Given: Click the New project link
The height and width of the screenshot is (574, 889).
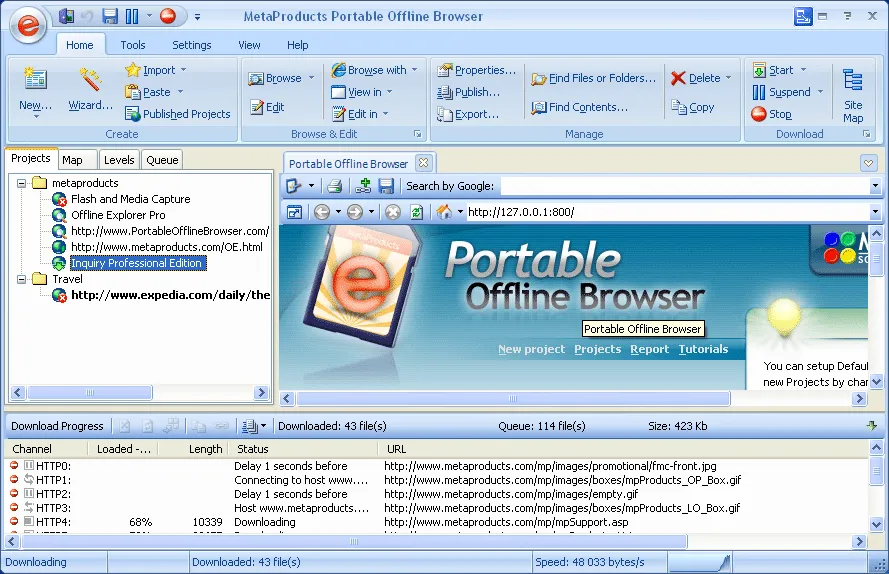Looking at the screenshot, I should pos(531,349).
